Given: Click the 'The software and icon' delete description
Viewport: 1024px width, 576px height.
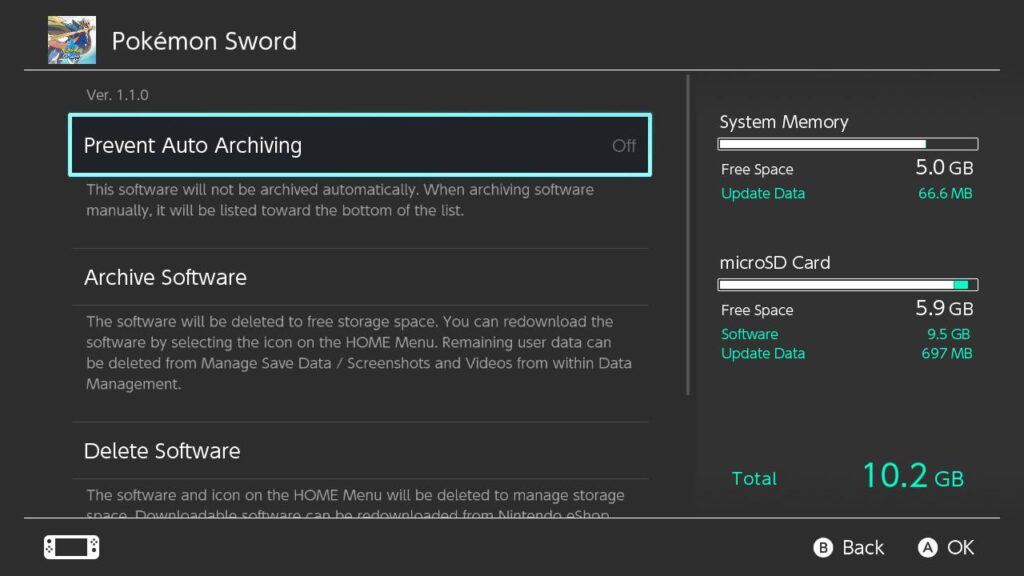Looking at the screenshot, I should pos(355,504).
